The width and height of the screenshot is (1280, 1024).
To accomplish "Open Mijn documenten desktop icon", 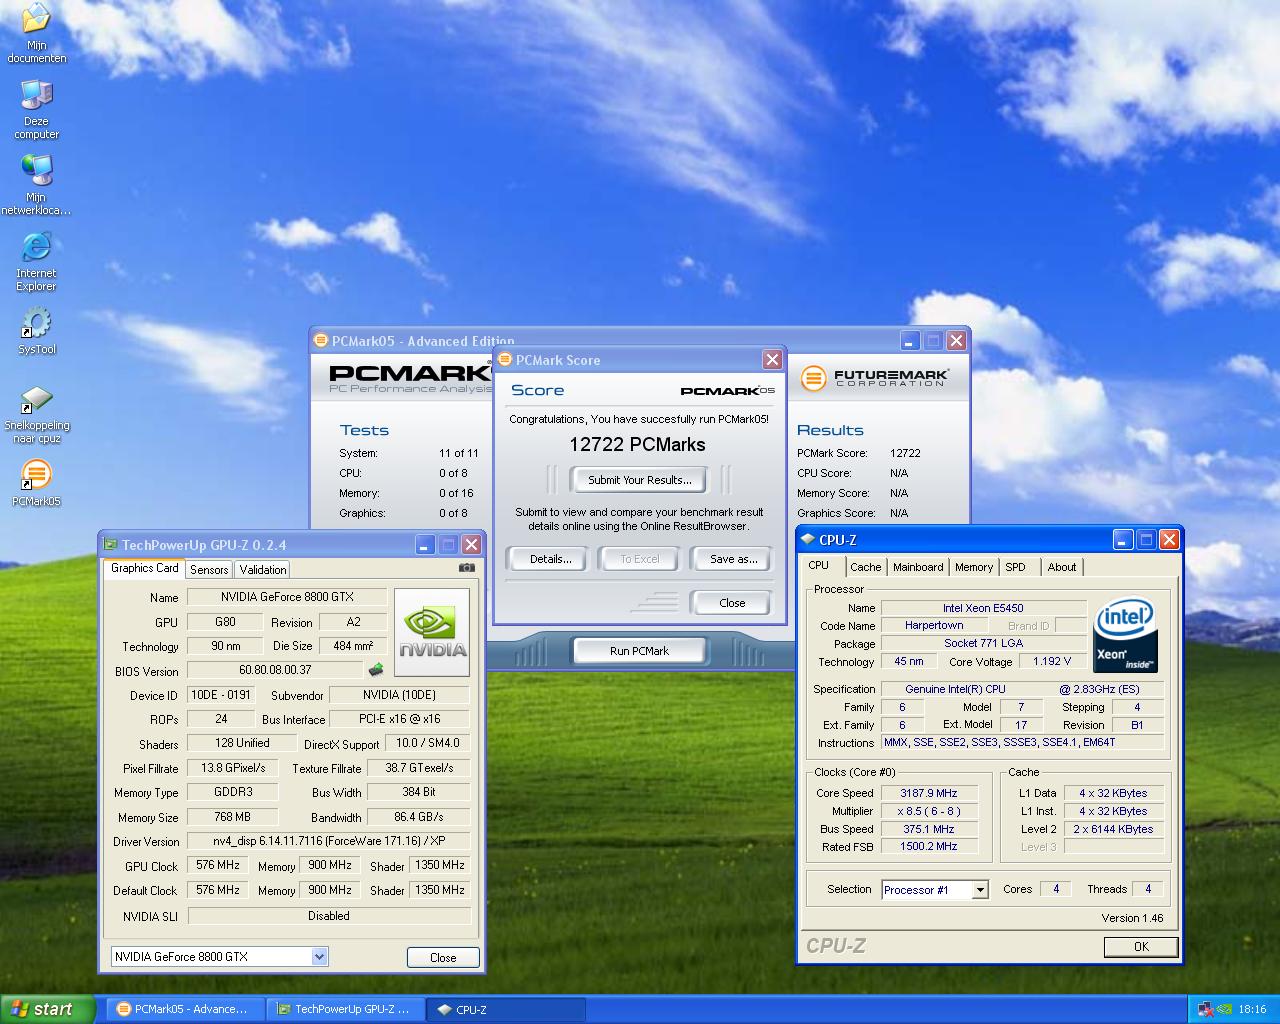I will (x=36, y=33).
